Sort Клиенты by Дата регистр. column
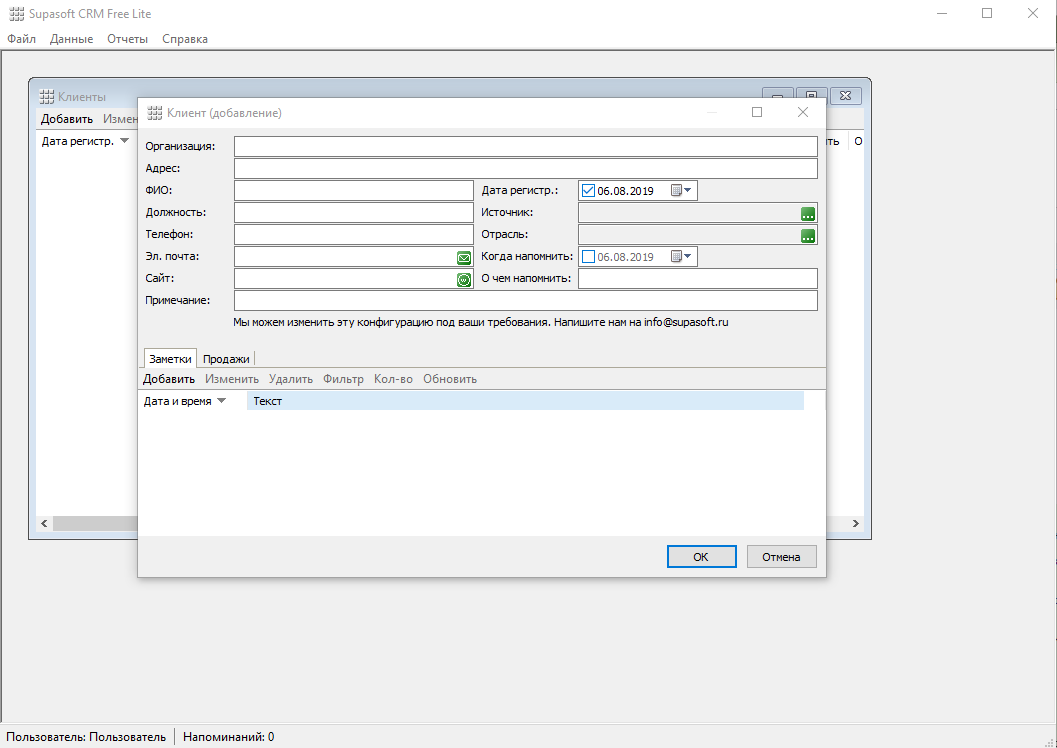The image size is (1057, 748). pyautogui.click(x=85, y=141)
